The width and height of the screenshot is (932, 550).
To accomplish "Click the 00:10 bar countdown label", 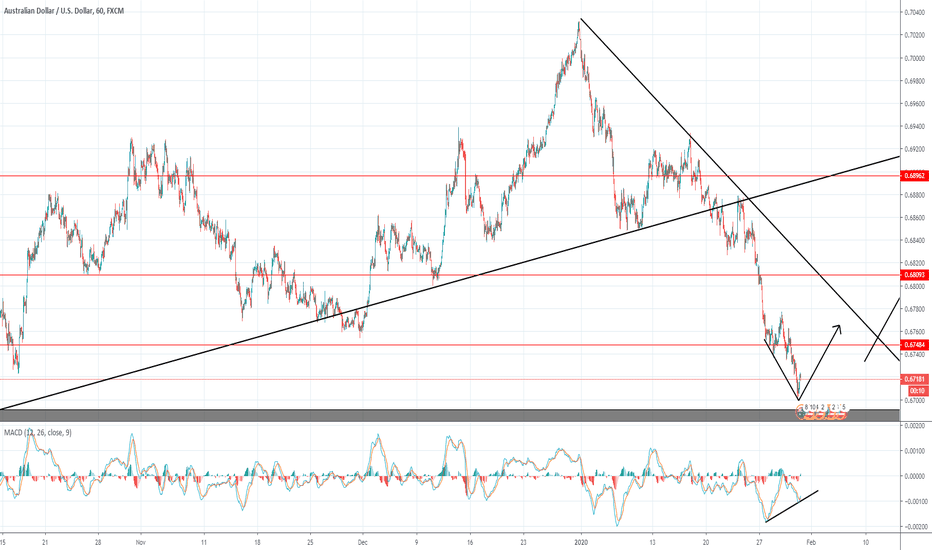I will point(917,391).
